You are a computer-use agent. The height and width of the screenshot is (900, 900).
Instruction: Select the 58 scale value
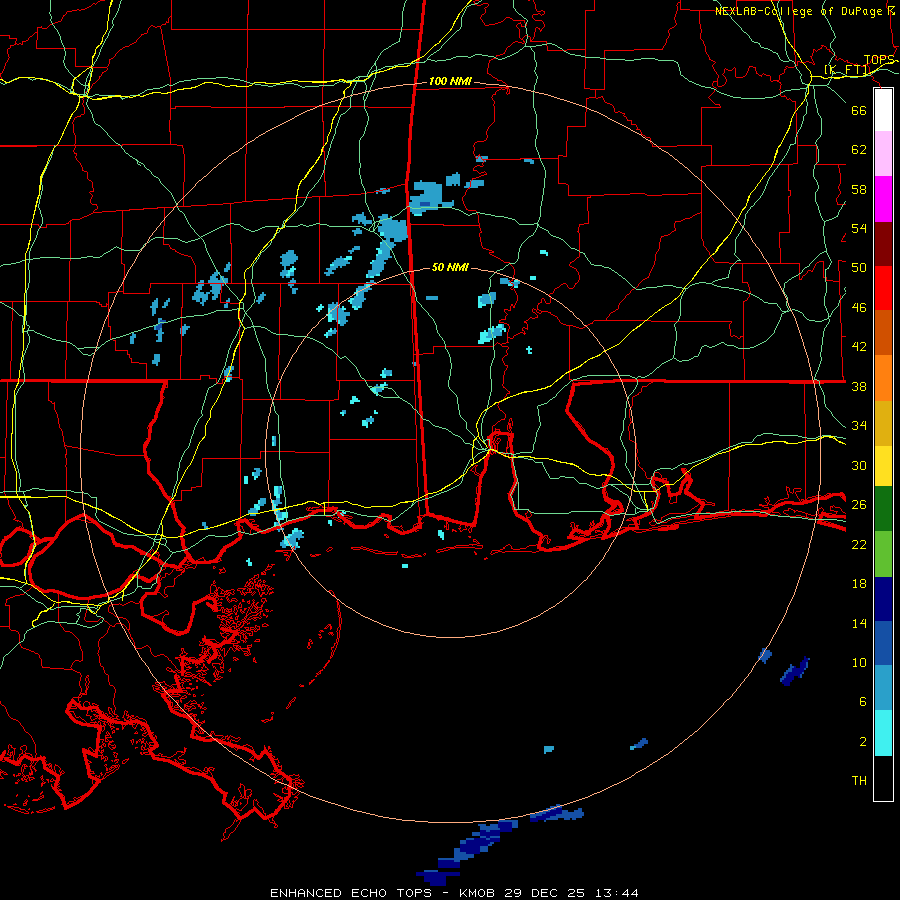859,189
